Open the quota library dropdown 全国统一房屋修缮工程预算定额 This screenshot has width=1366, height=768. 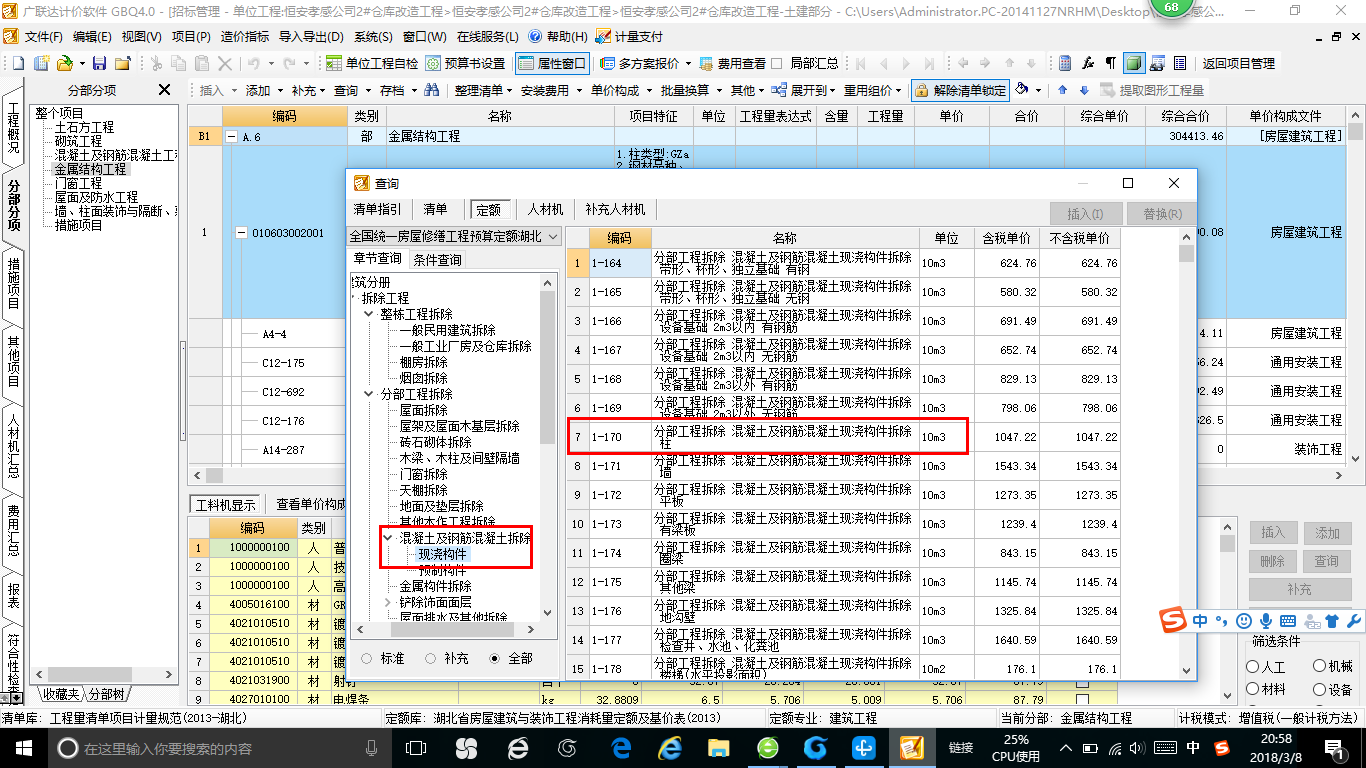pos(454,236)
